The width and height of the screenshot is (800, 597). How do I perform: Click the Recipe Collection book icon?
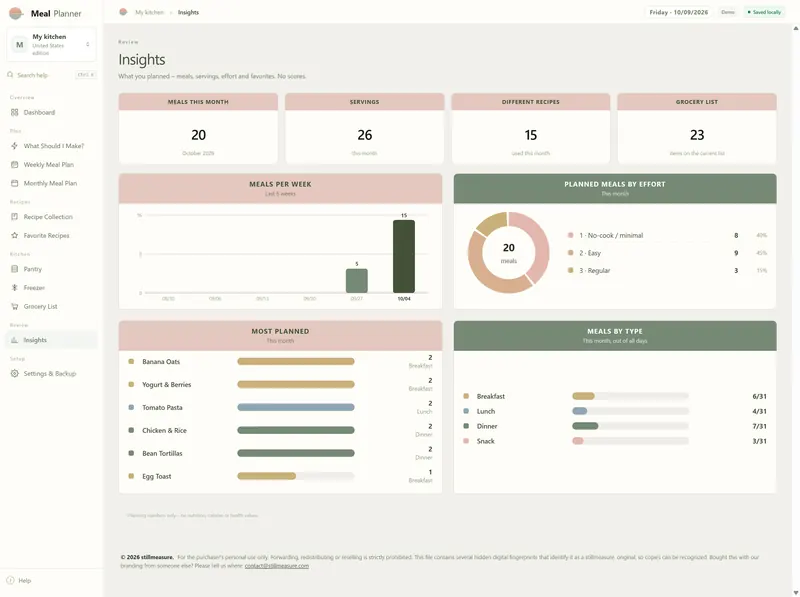point(14,217)
